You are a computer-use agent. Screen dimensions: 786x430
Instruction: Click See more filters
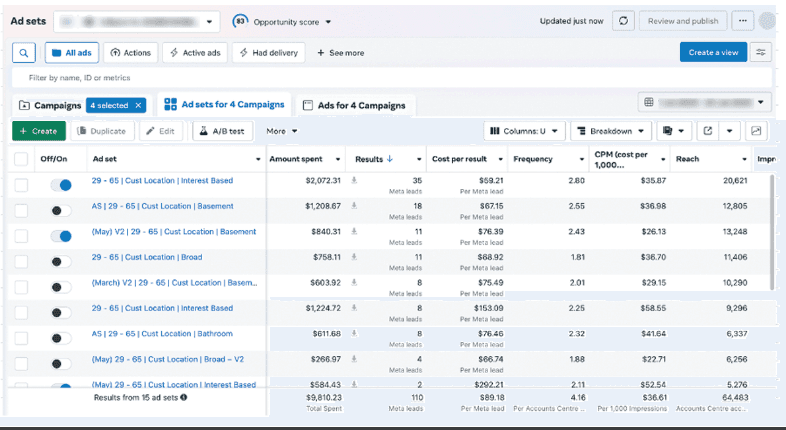tap(340, 53)
